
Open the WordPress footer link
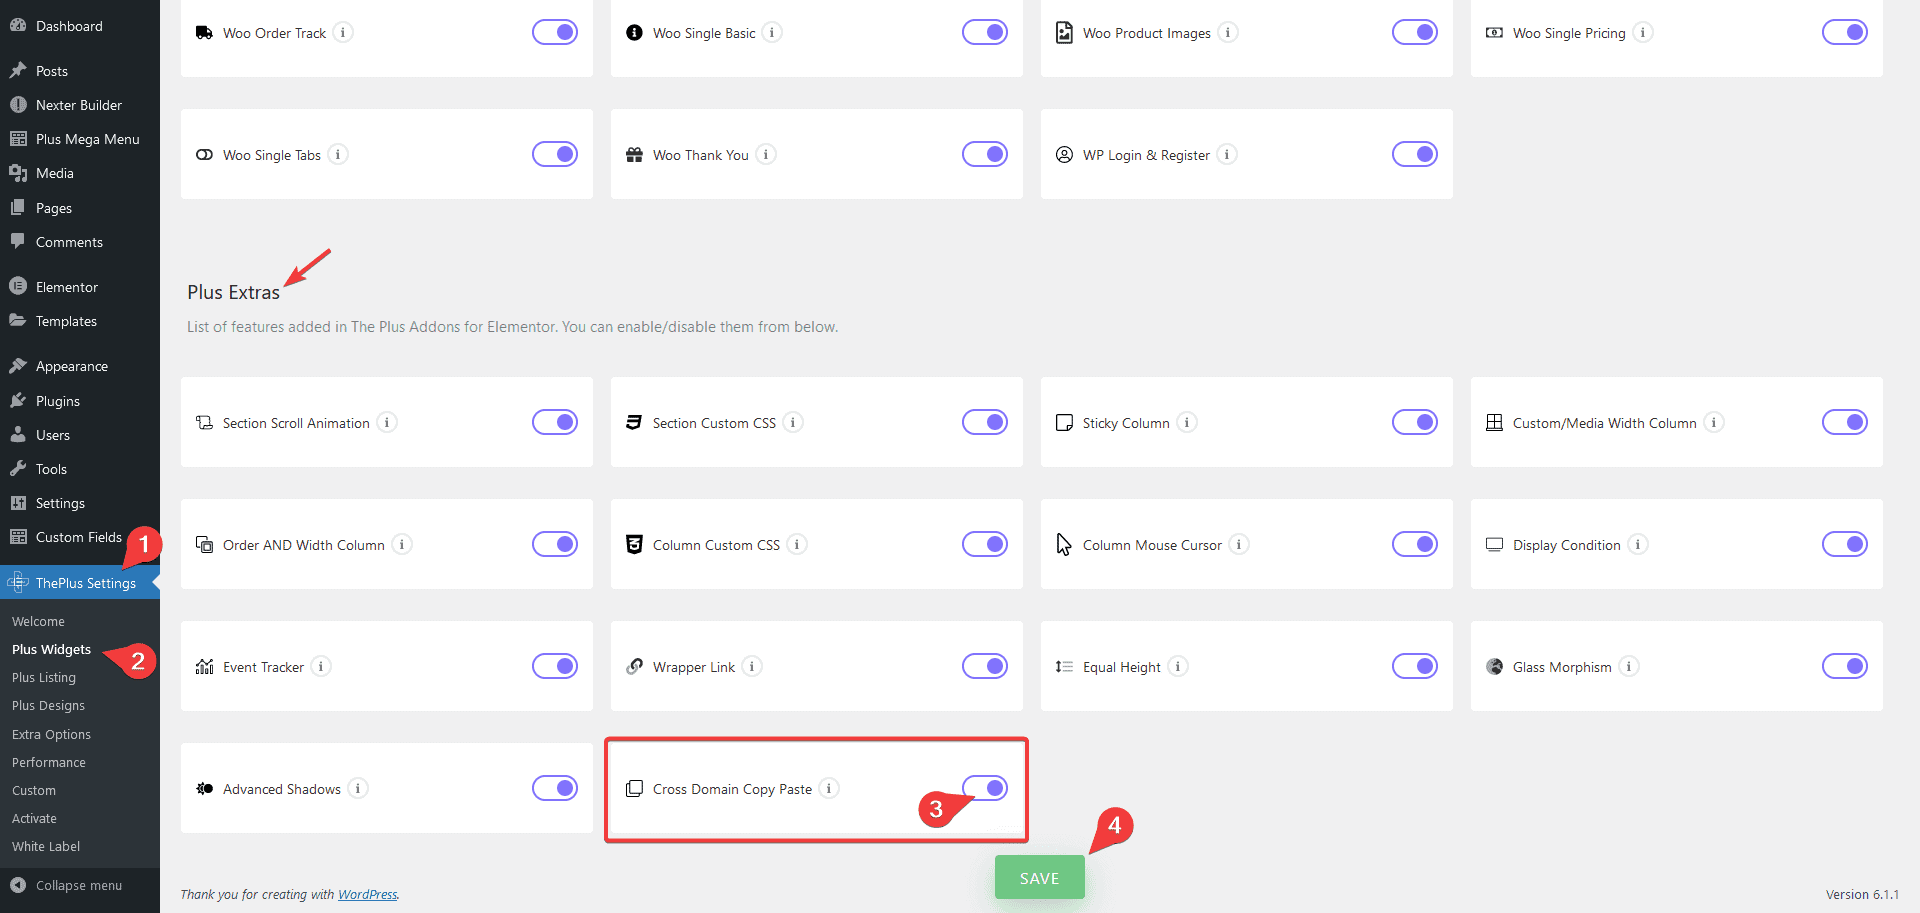coord(367,894)
